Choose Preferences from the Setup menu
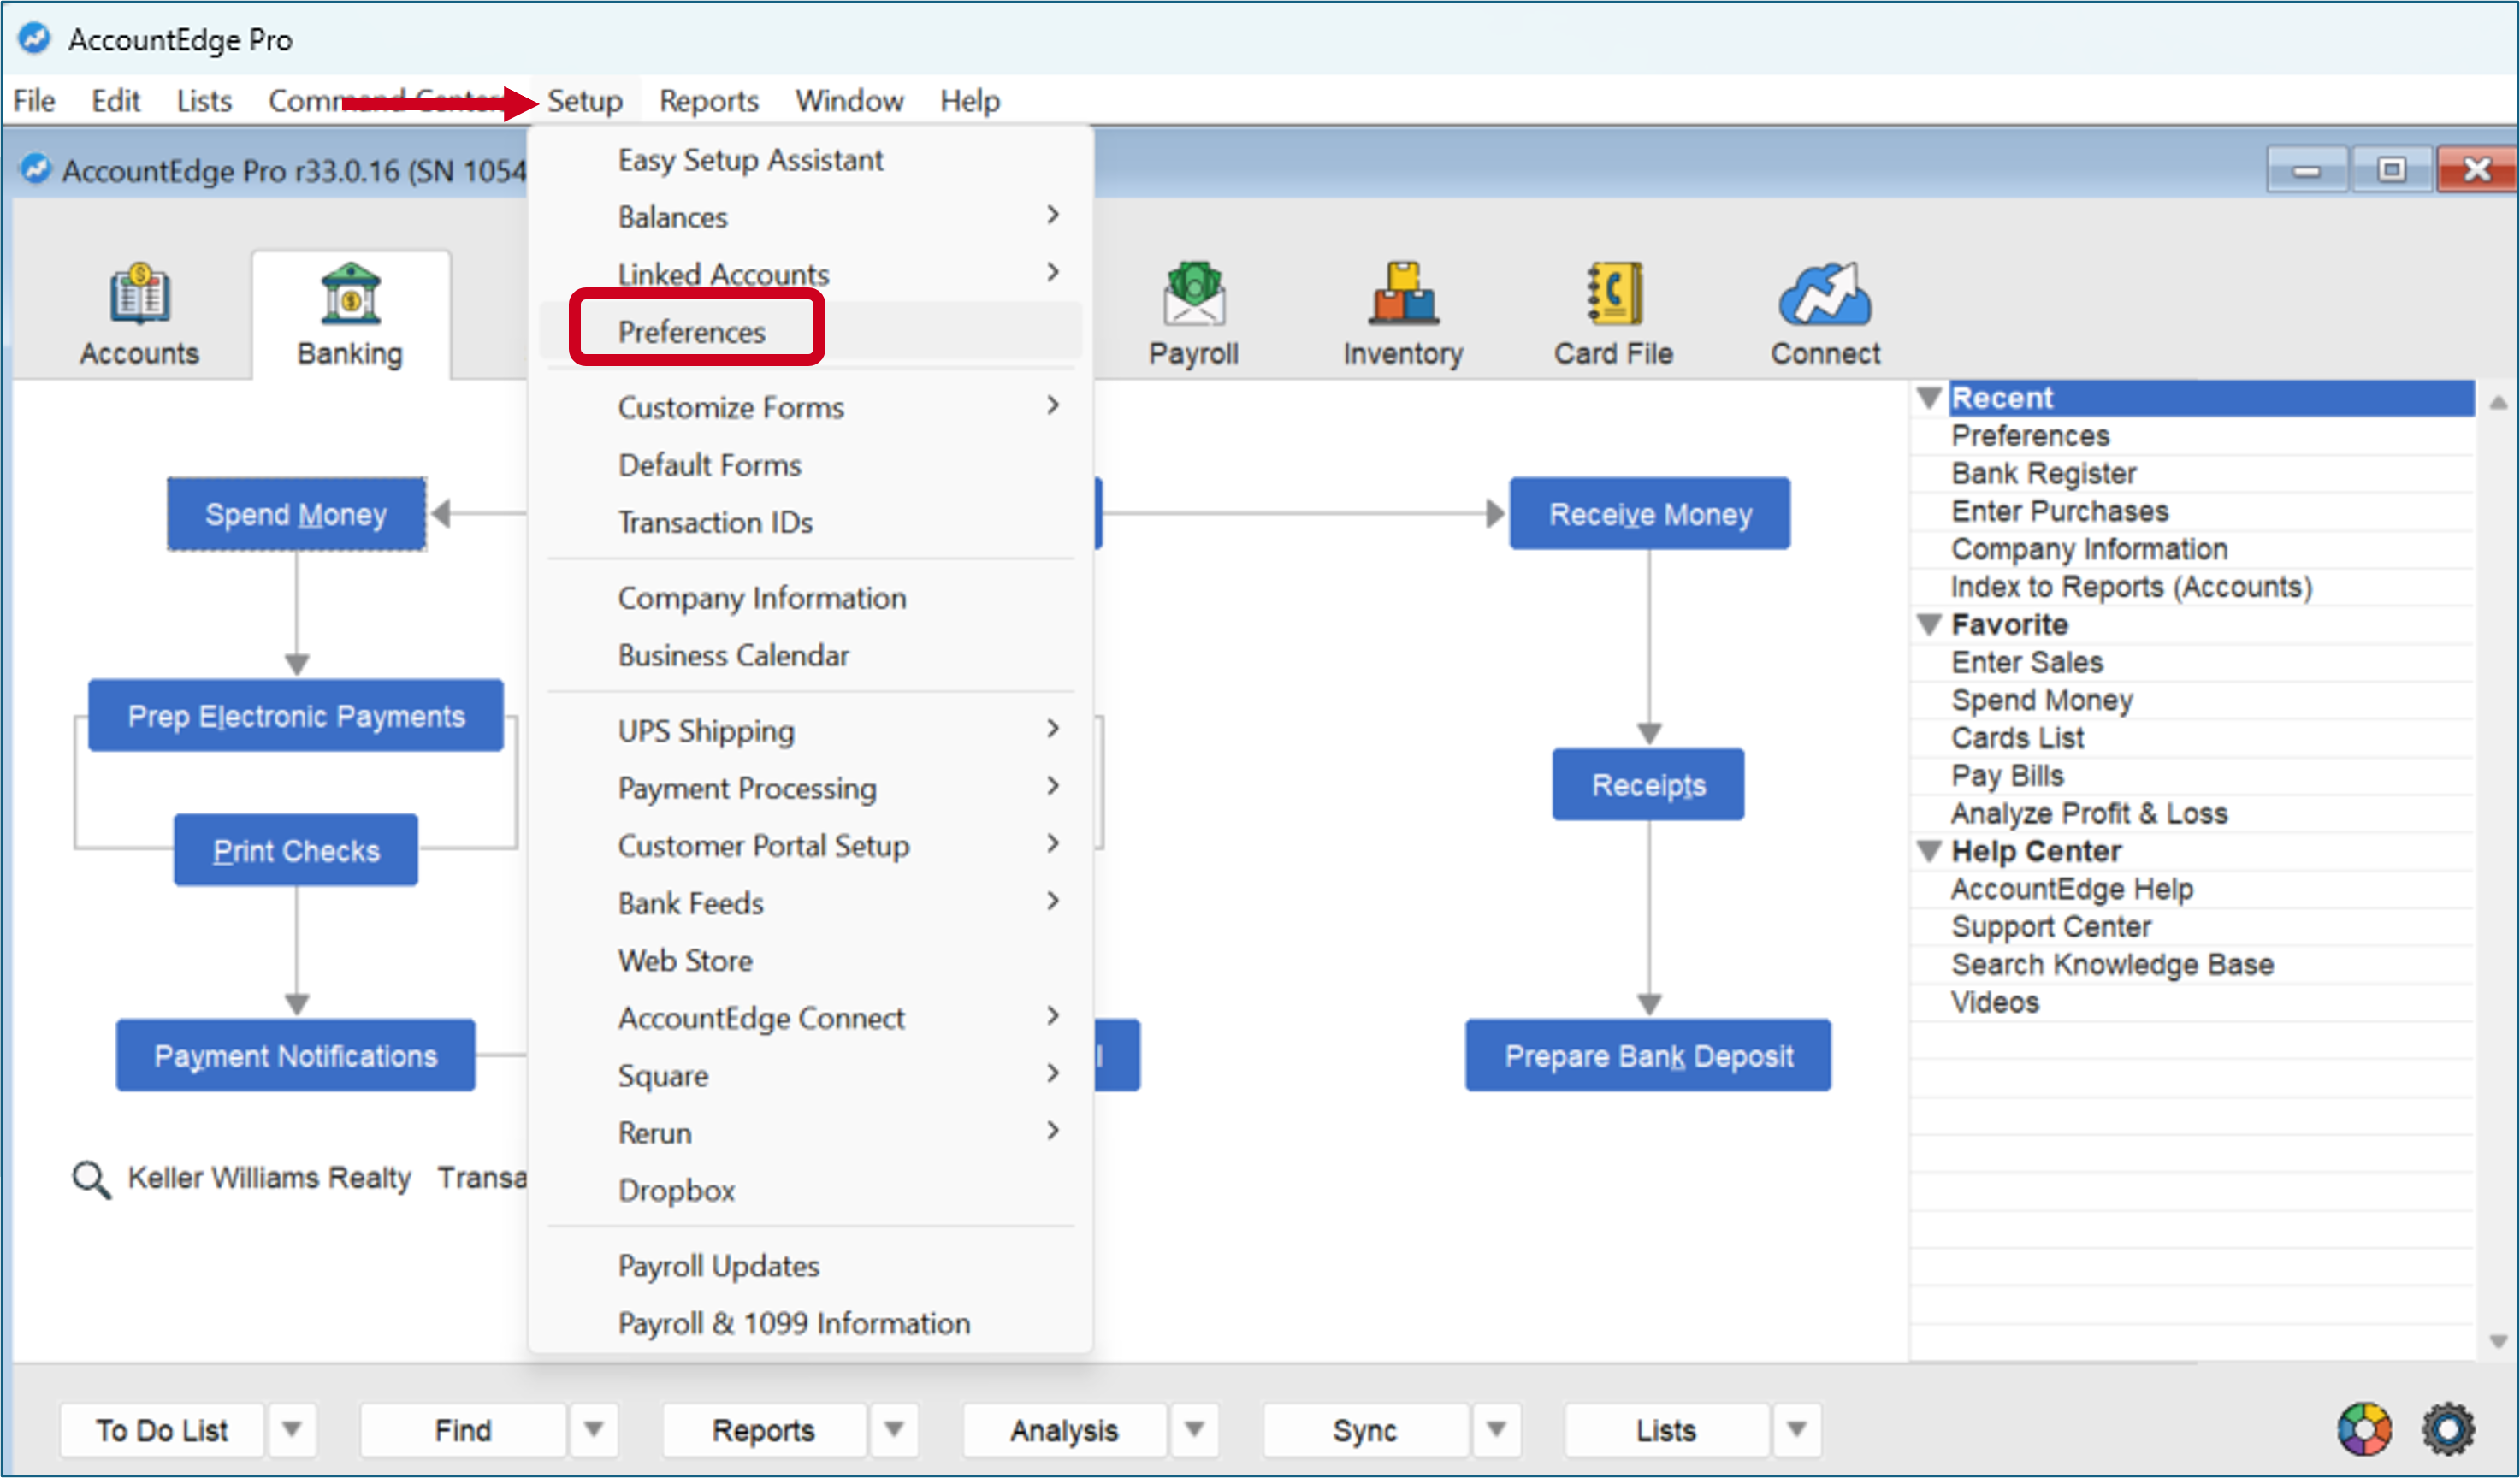 pos(810,331)
